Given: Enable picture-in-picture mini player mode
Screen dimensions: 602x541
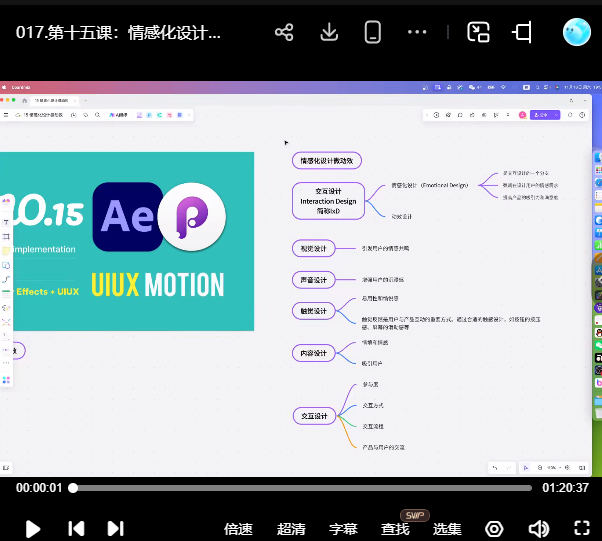Looking at the screenshot, I should point(479,32).
